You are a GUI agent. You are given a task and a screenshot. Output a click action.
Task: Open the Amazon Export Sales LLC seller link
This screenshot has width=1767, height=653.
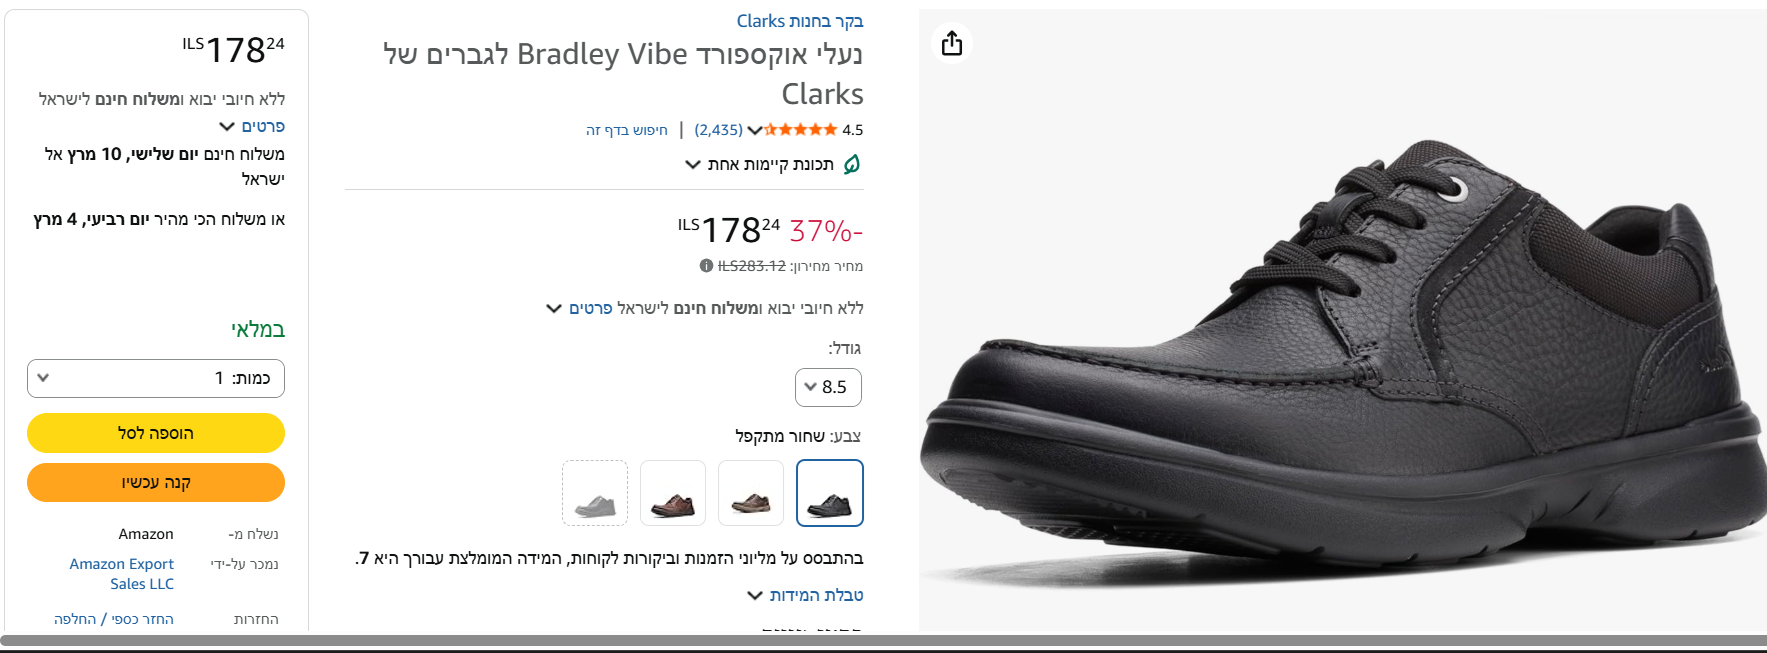[x=122, y=574]
